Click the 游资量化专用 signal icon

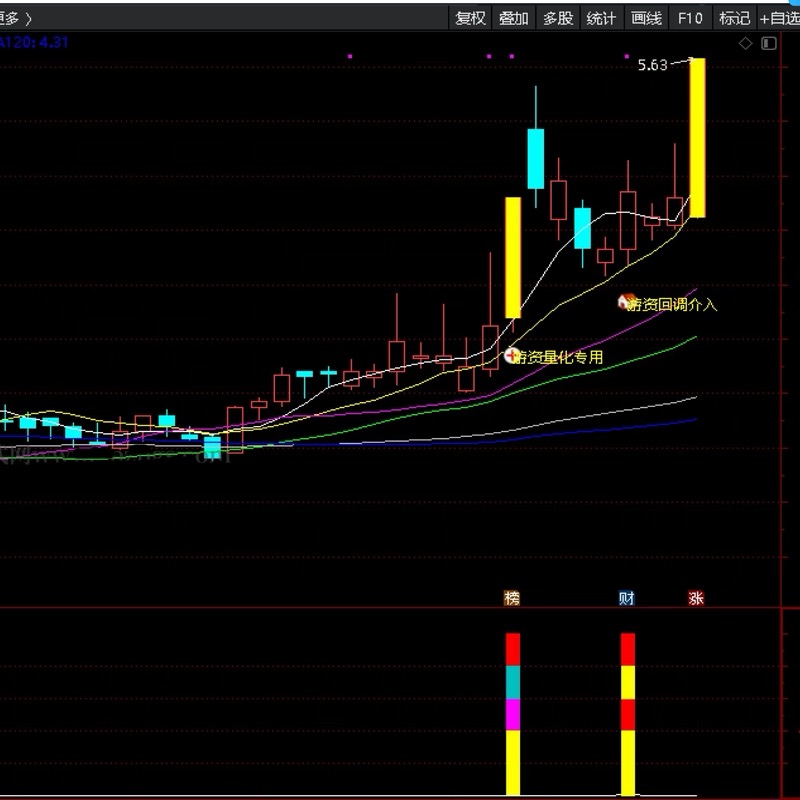(x=513, y=355)
